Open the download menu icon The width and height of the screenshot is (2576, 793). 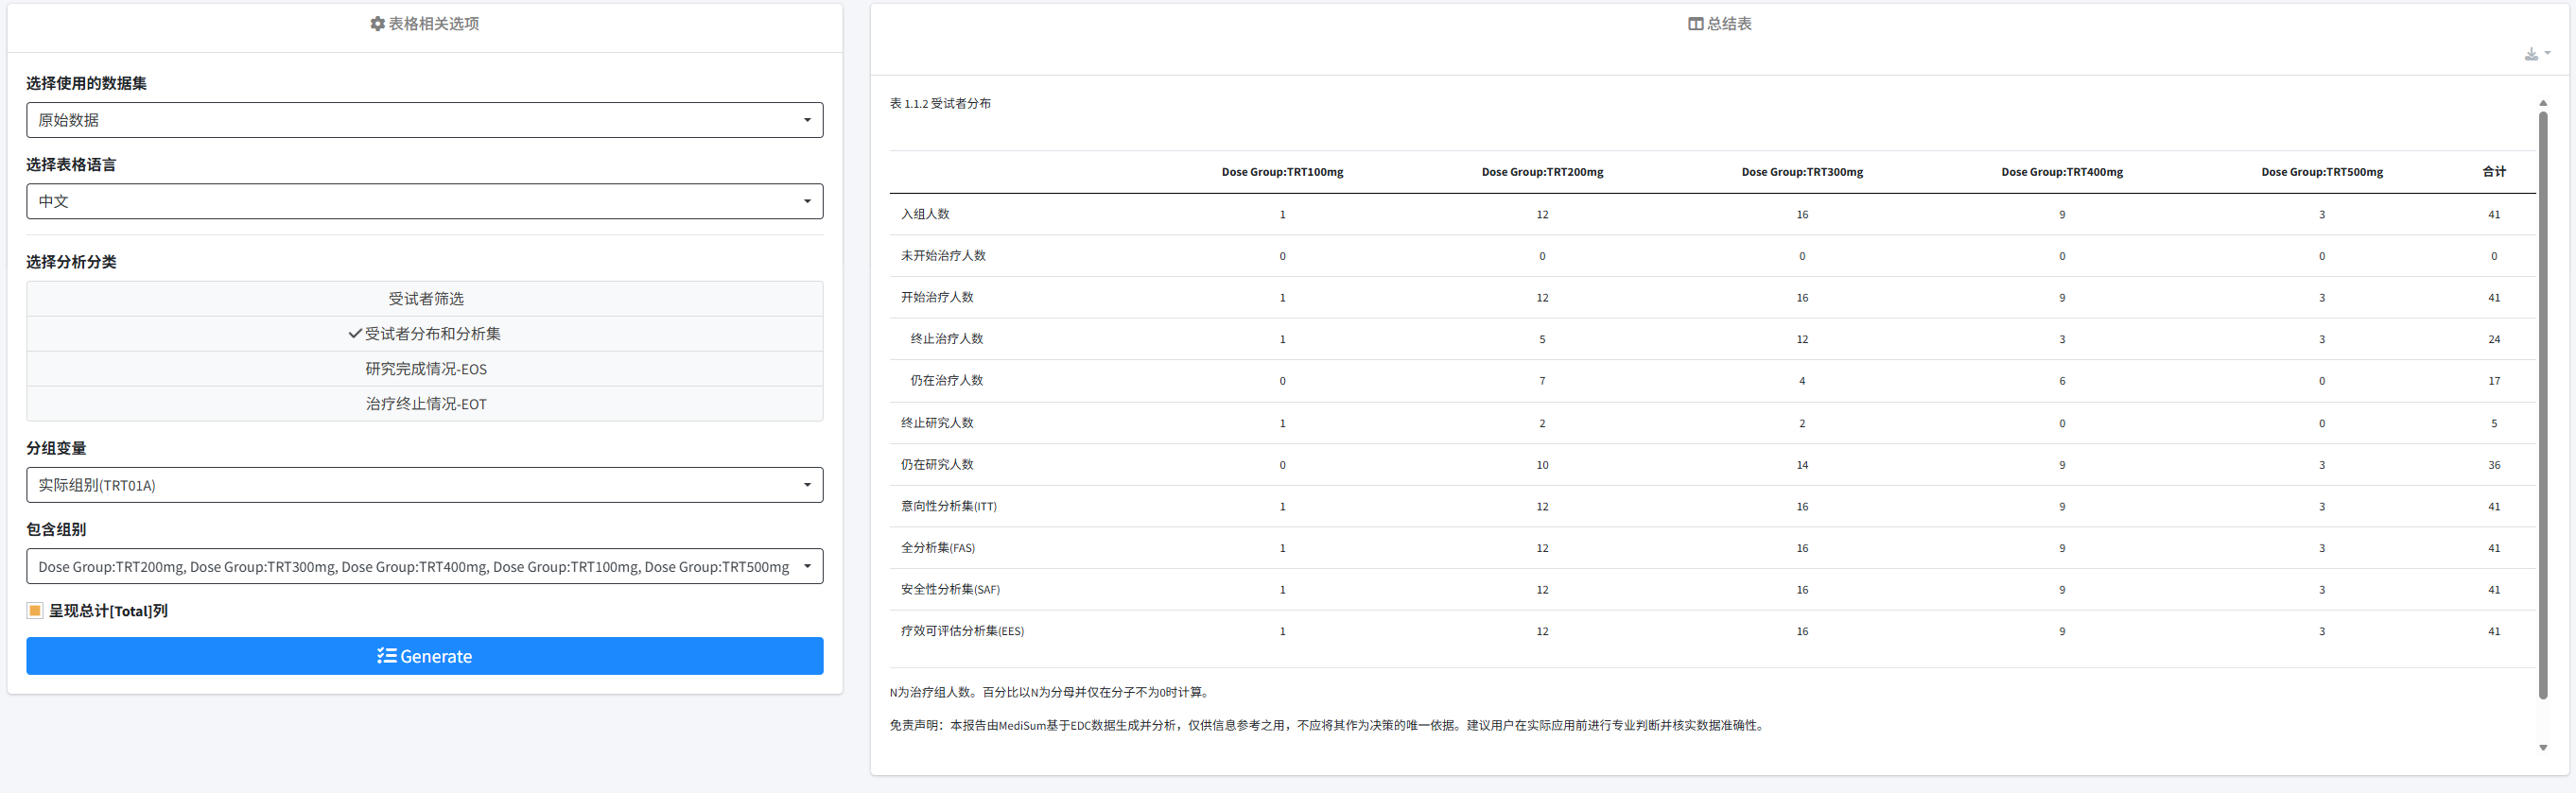pos(2534,54)
